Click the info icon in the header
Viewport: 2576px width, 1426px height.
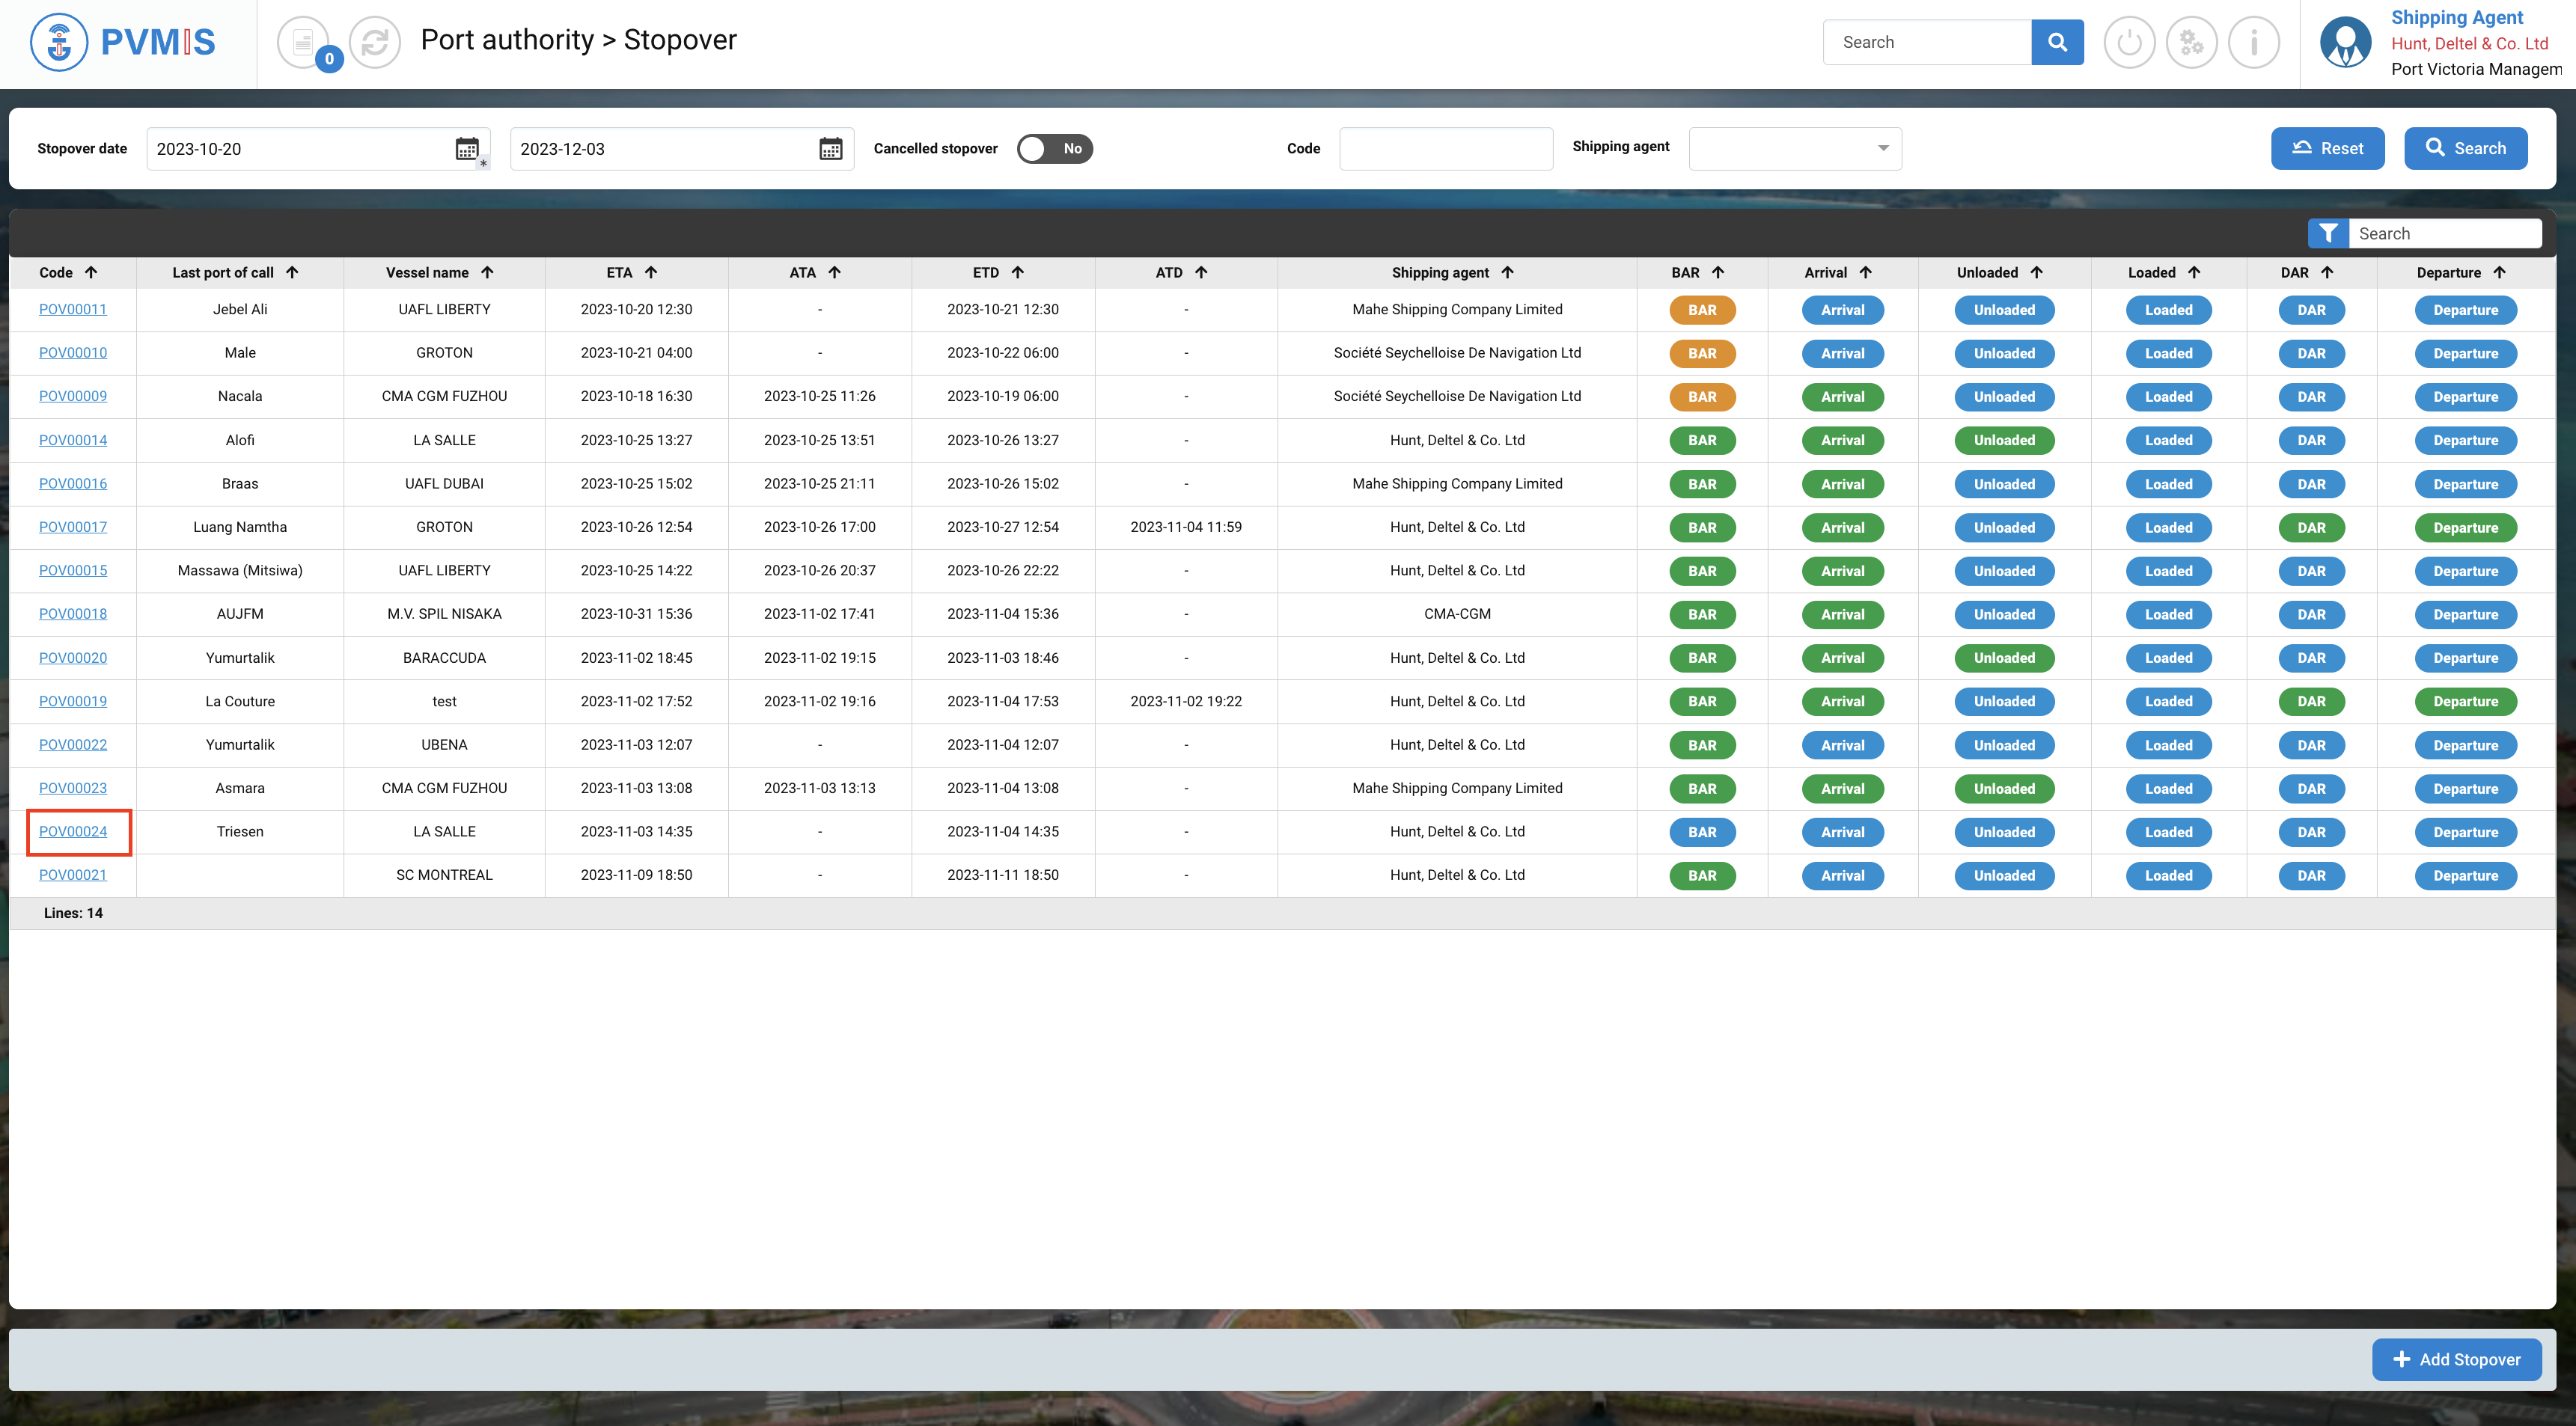2254,42
